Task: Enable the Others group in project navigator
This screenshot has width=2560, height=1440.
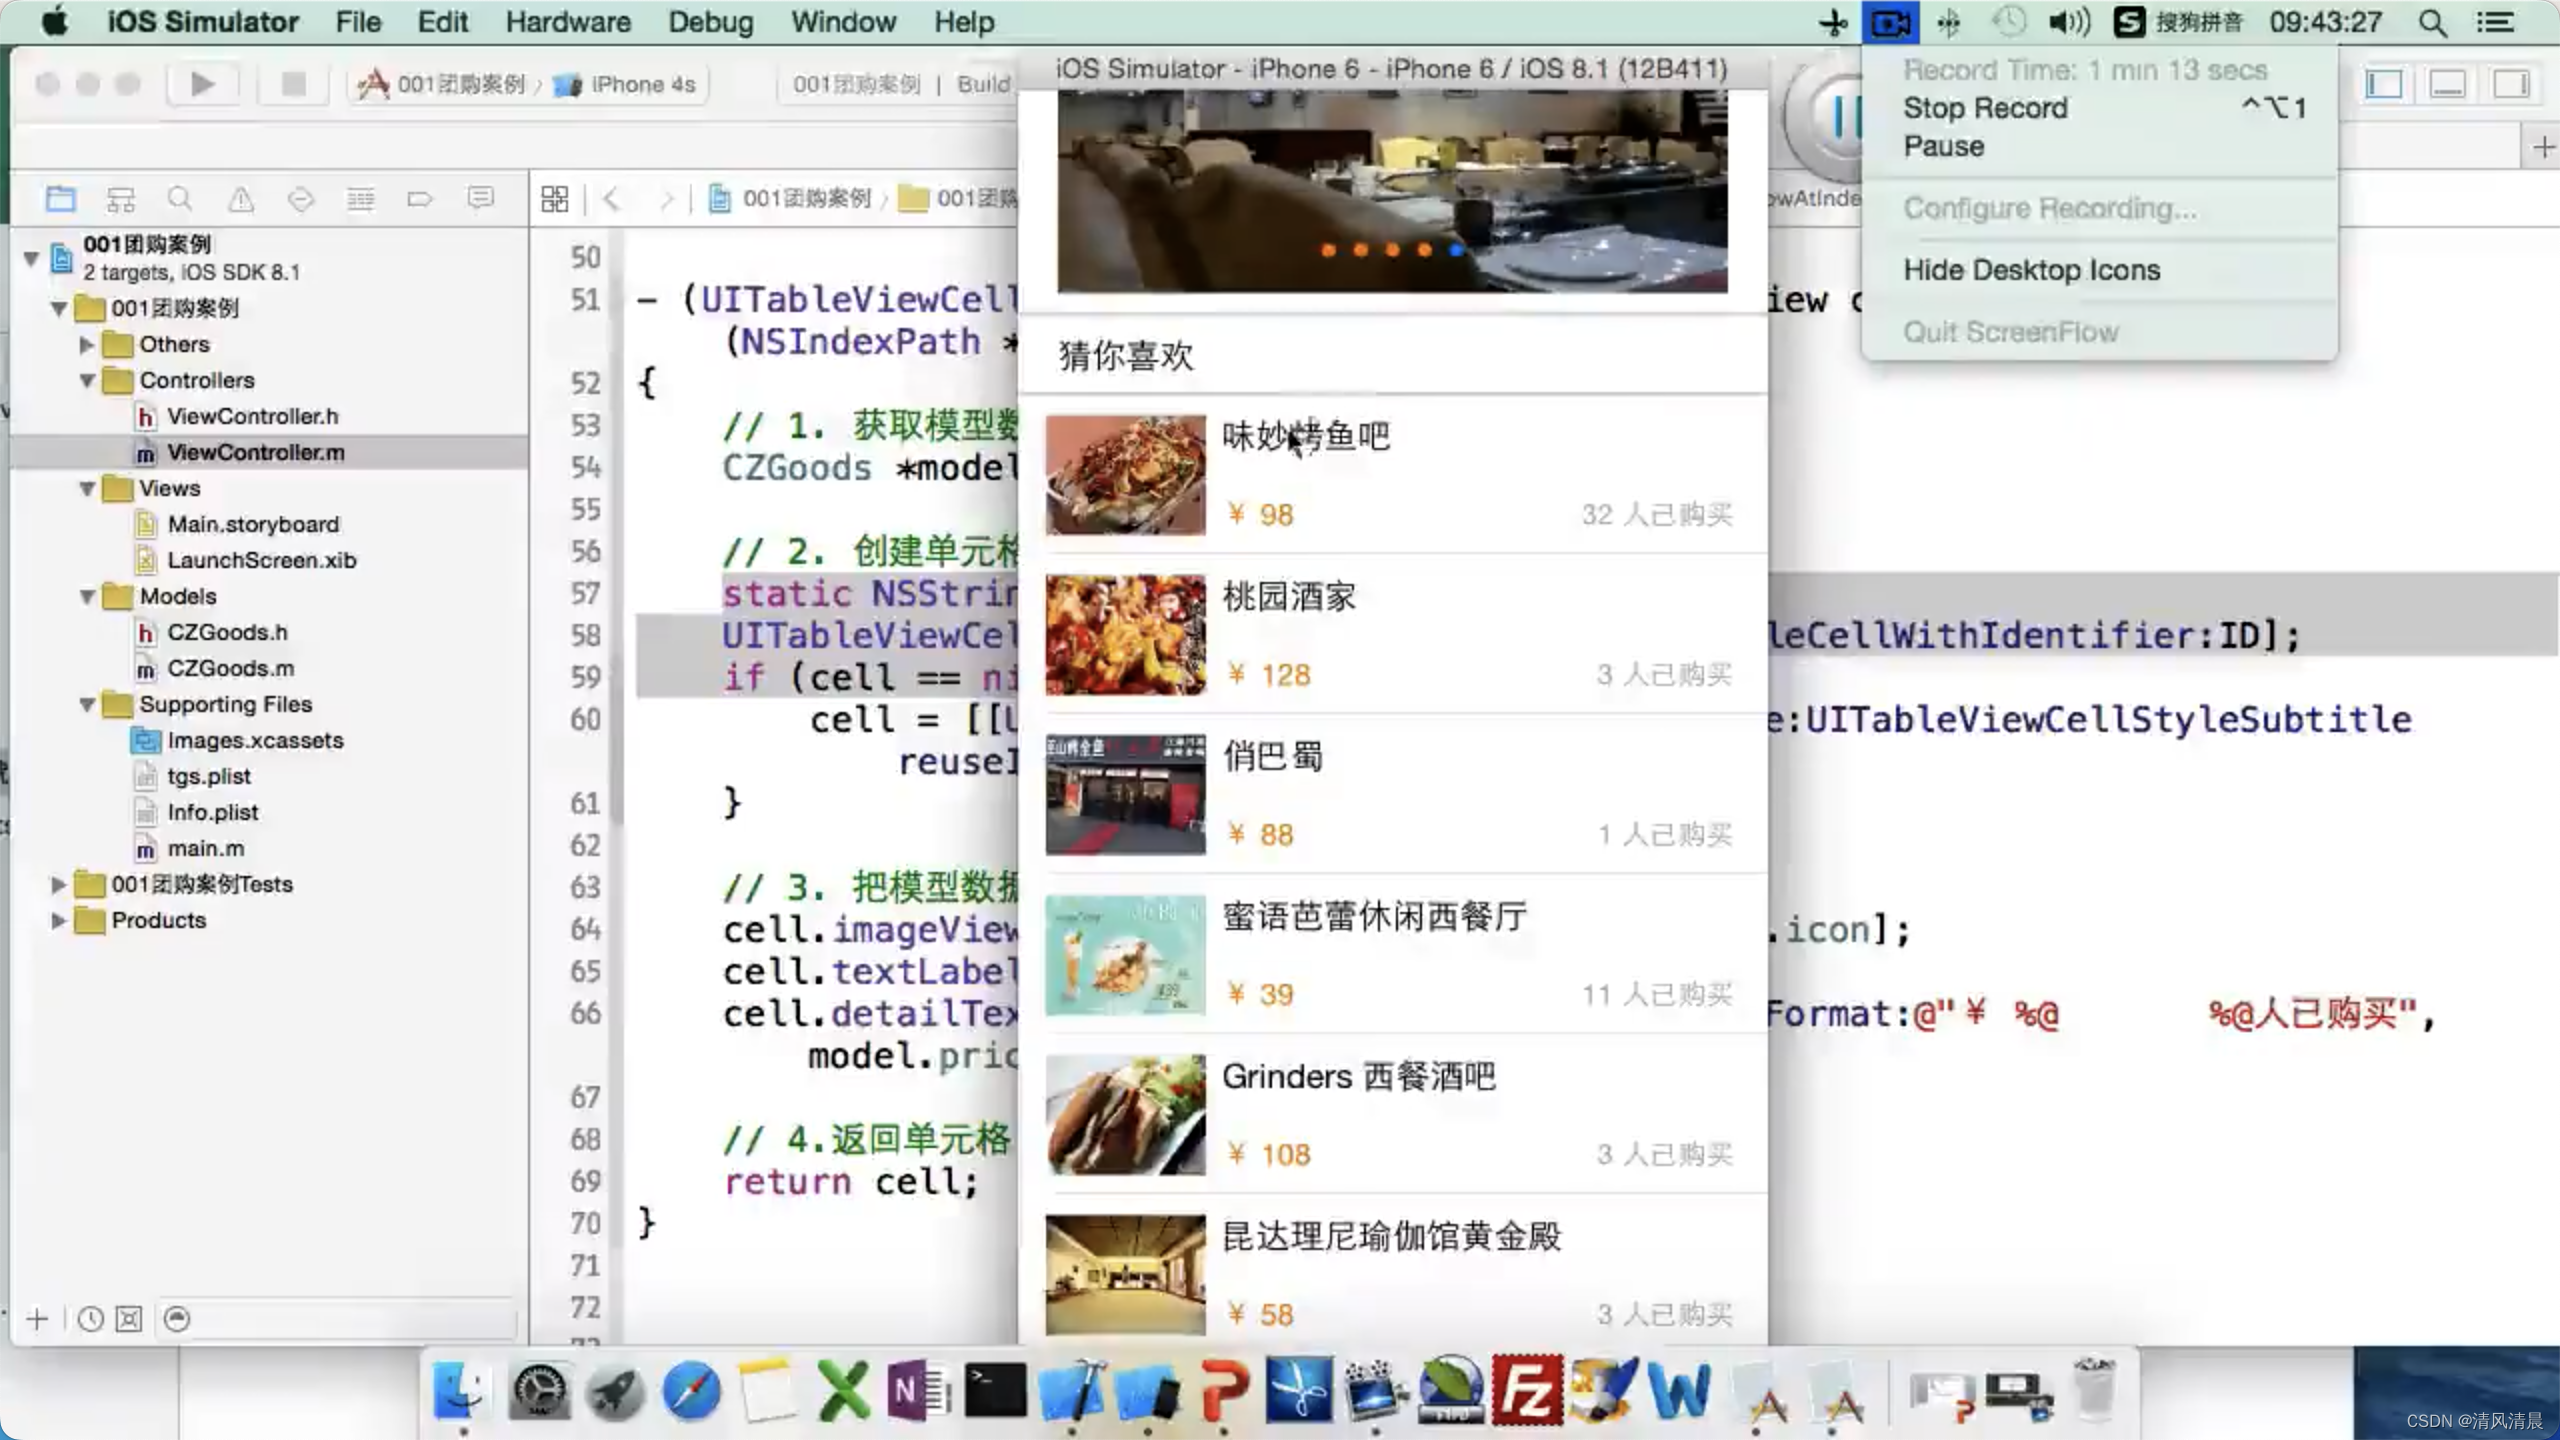Action: pyautogui.click(x=84, y=343)
